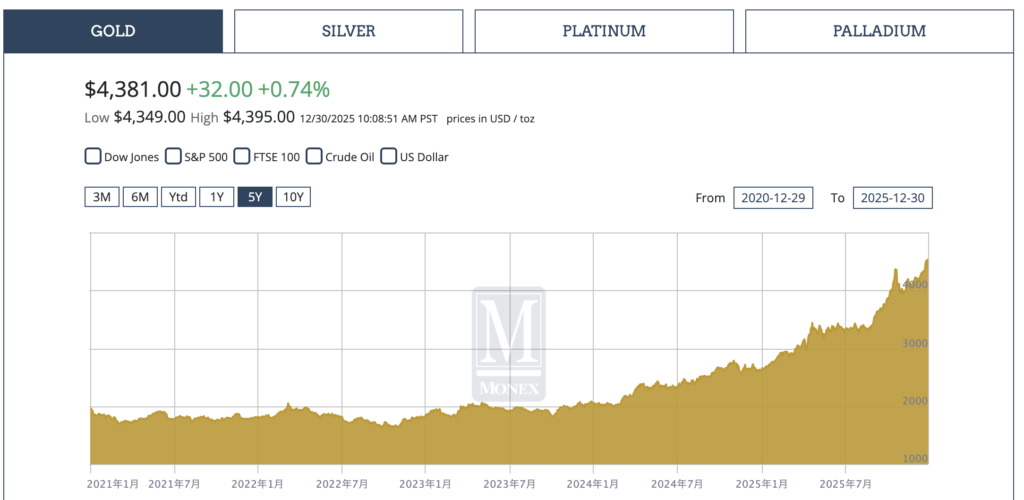Show the PALLADIUM price chart
Image resolution: width=1024 pixels, height=500 pixels.
coord(879,31)
